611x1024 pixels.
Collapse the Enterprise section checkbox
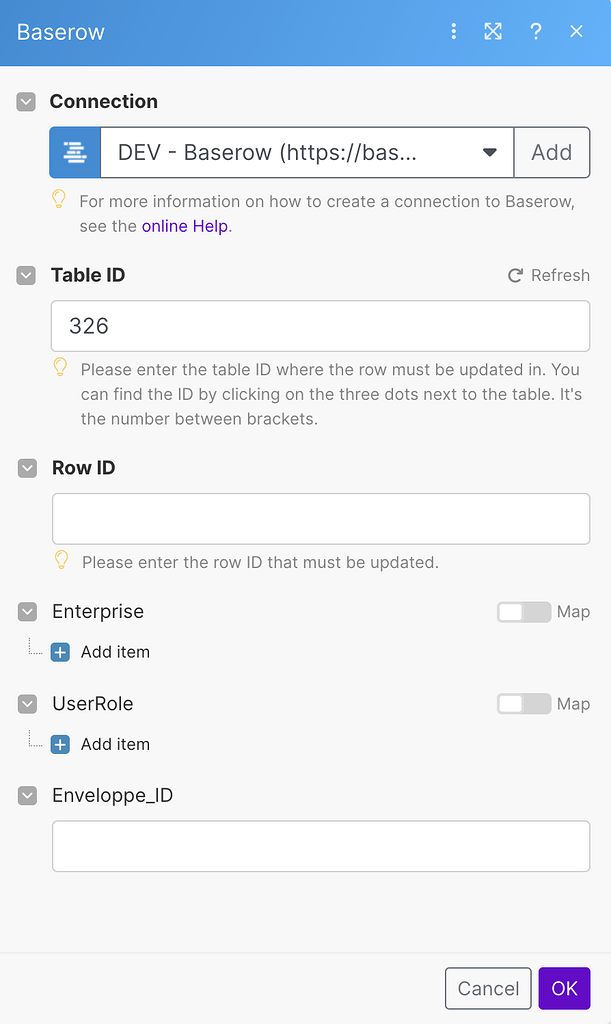26,611
